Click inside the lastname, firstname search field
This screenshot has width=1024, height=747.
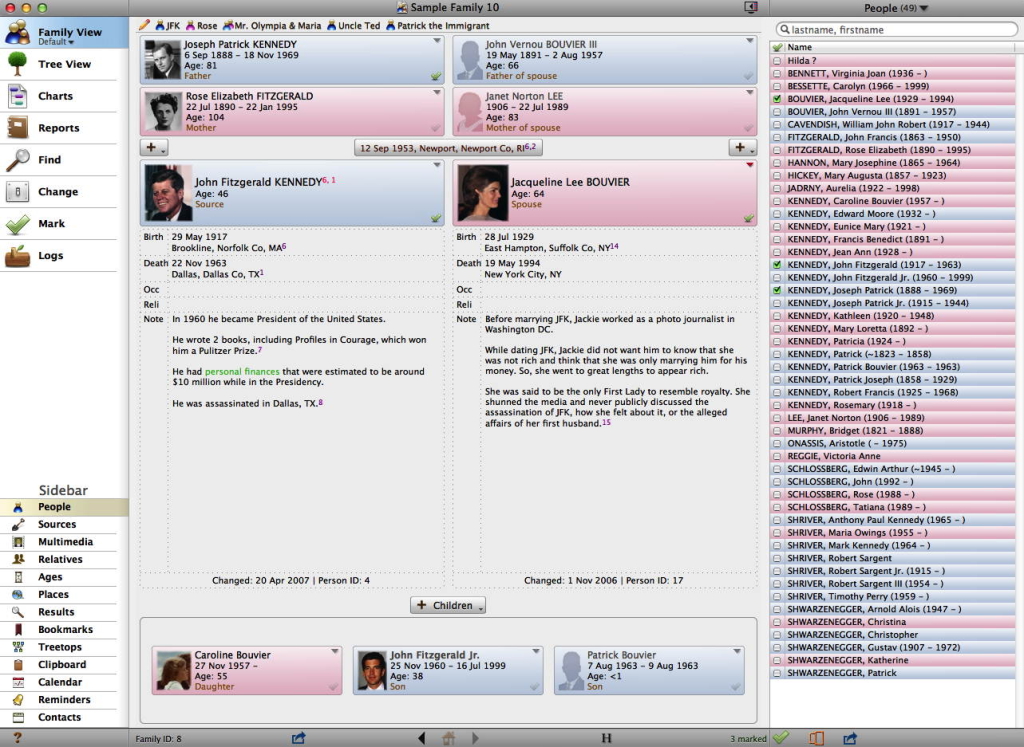895,29
